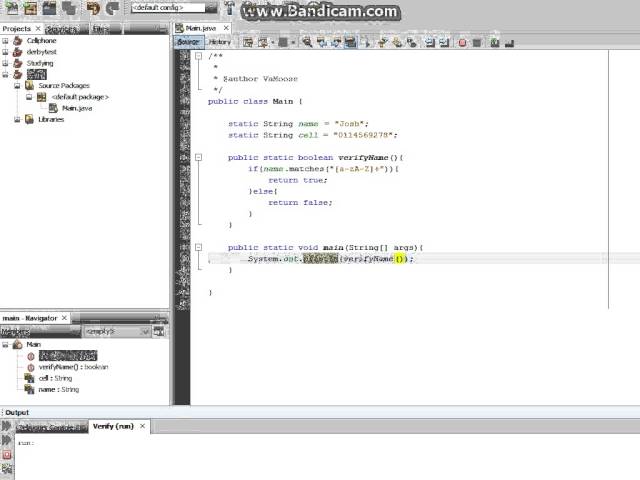Click the Shift Line Right icon
640x480 pixels.
pos(444,42)
